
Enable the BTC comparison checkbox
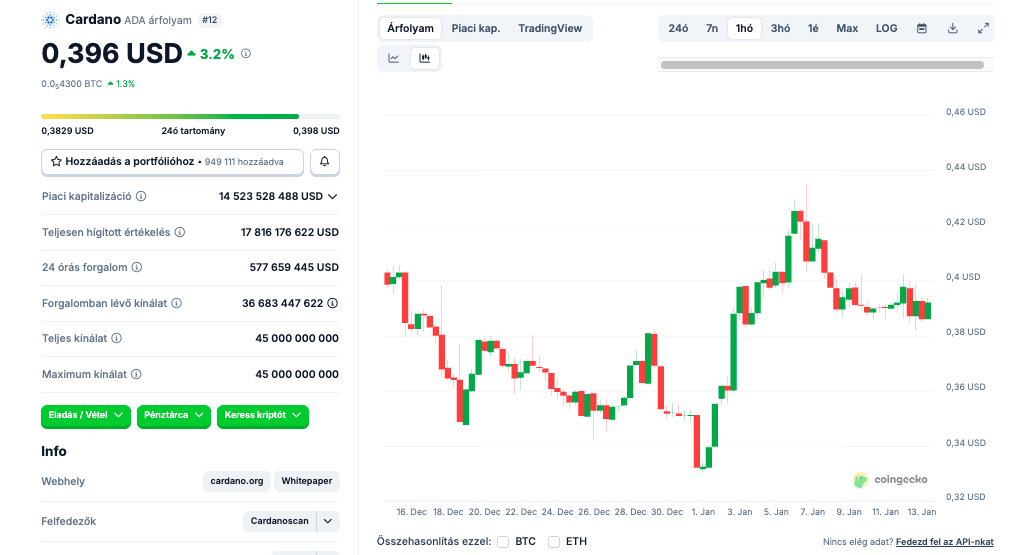point(503,542)
